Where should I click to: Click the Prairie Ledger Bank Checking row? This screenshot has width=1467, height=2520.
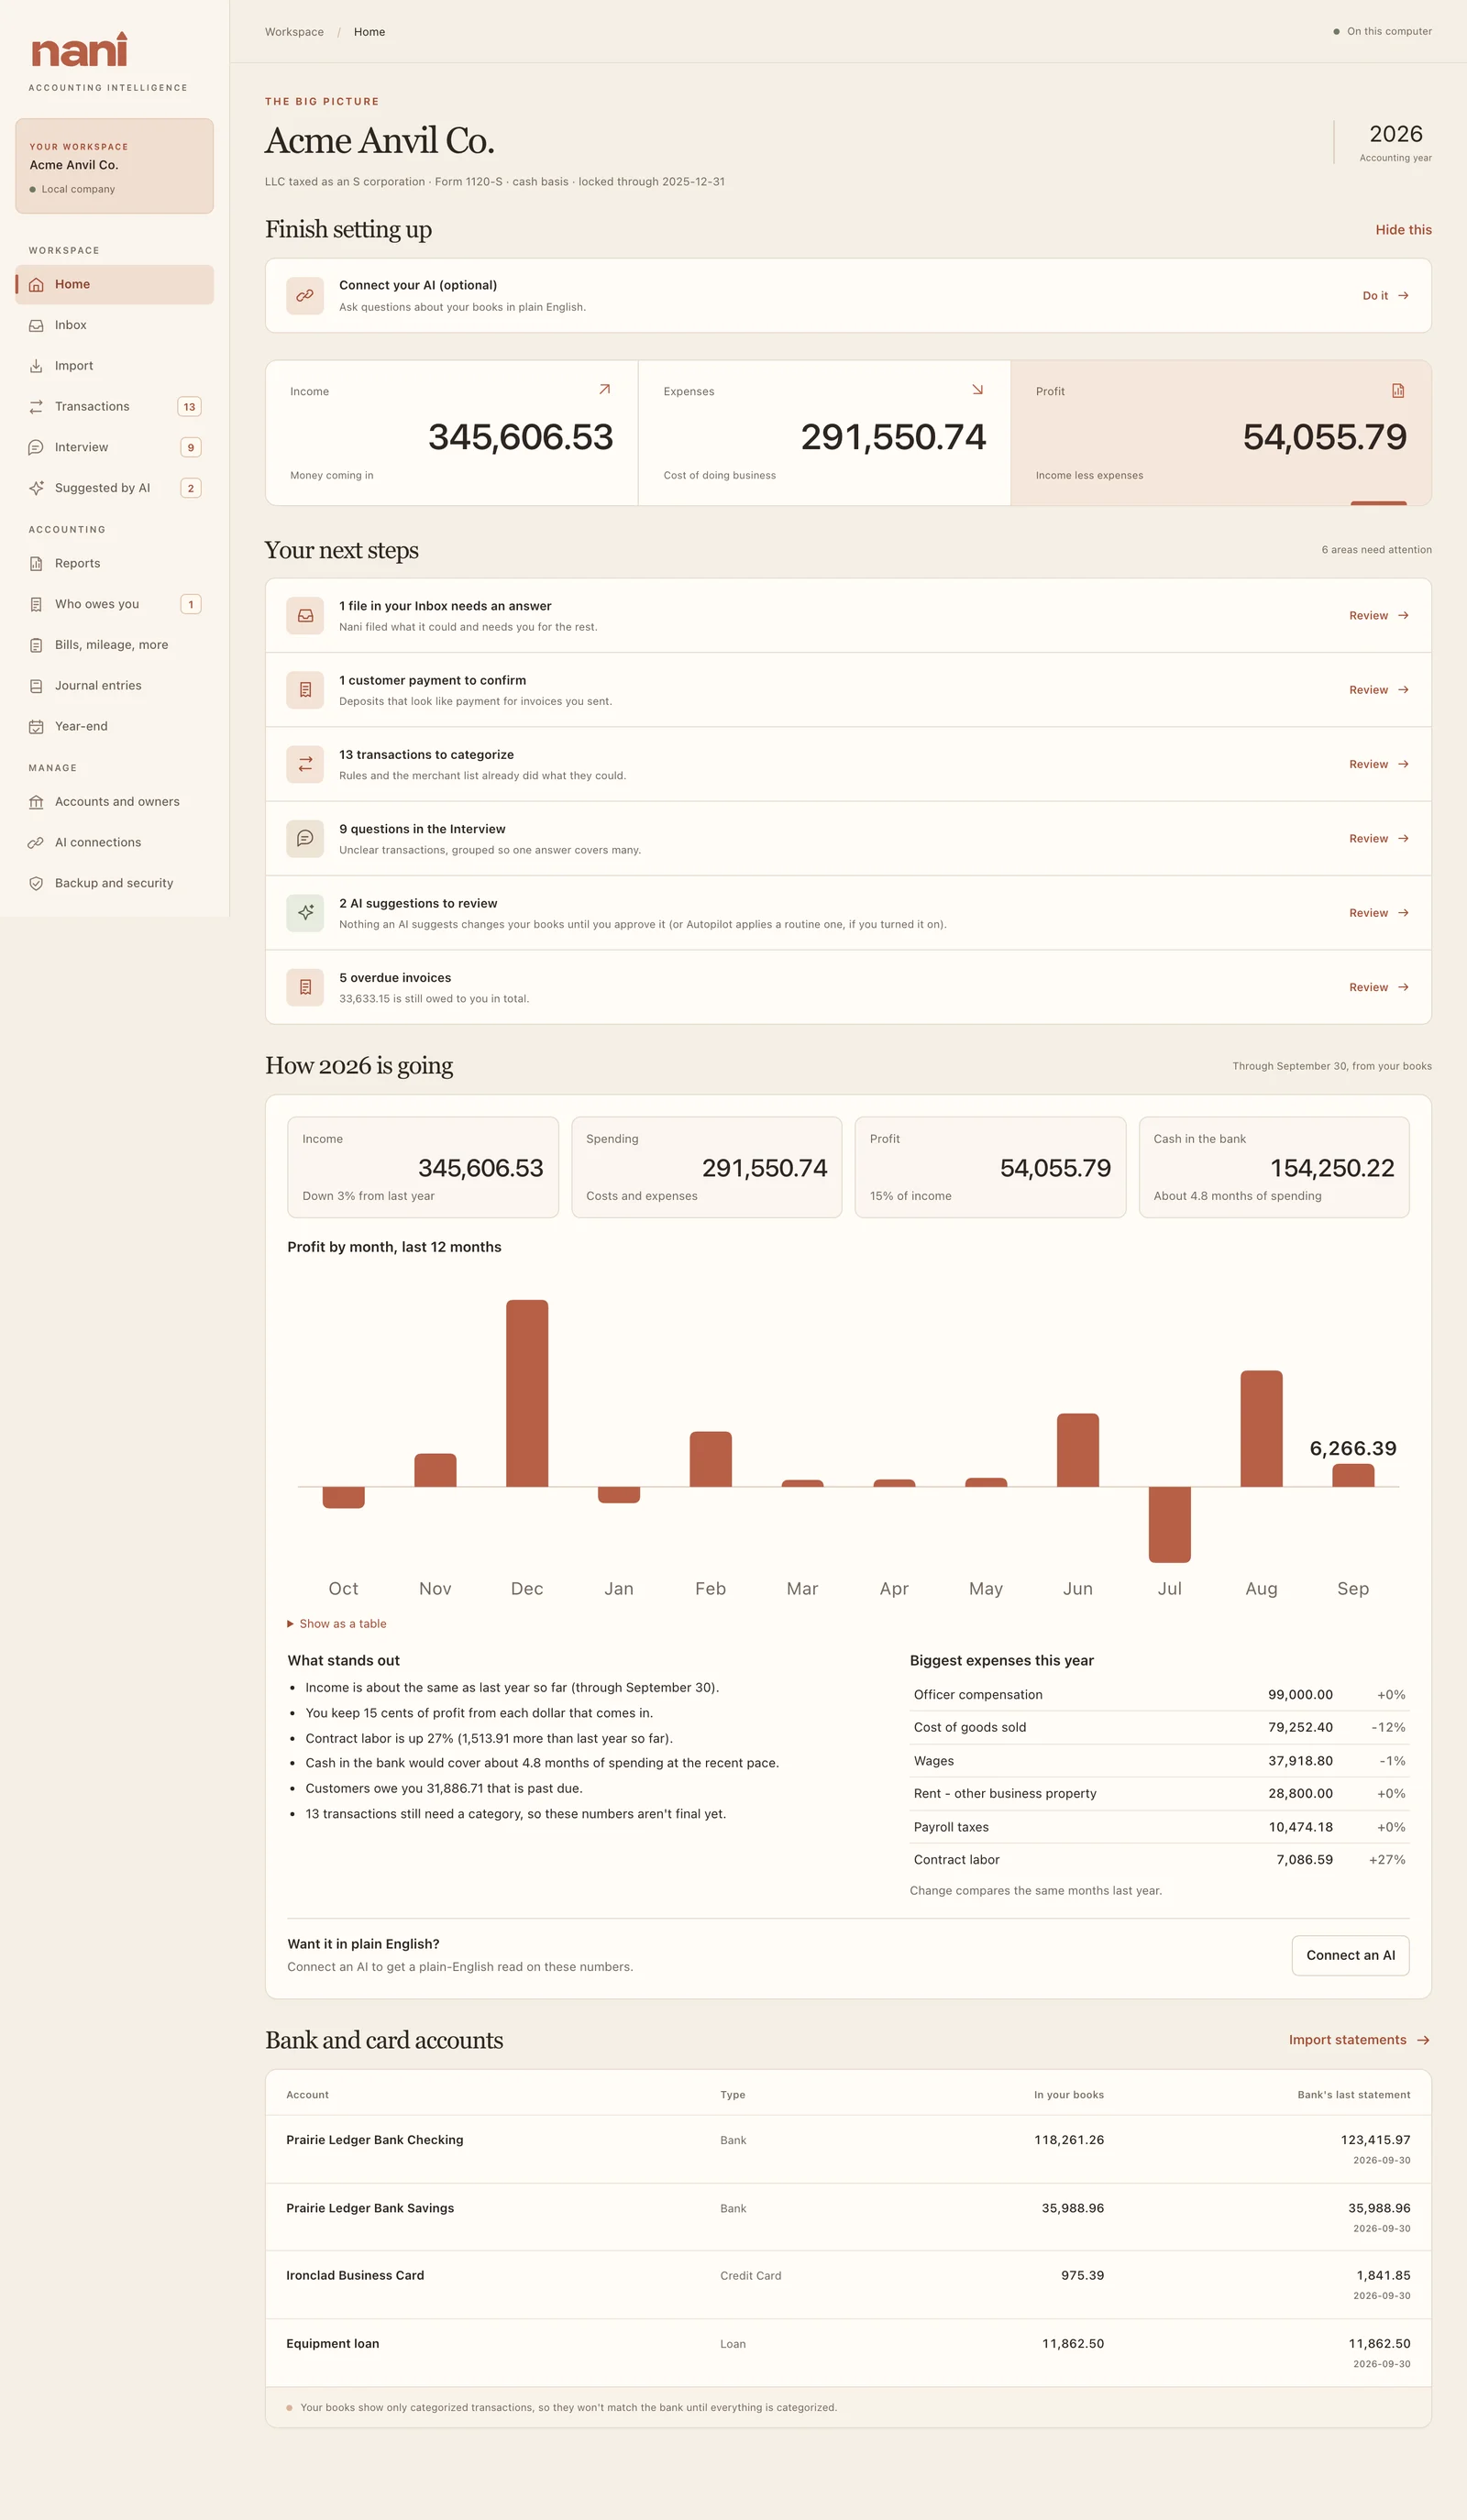[848, 2149]
